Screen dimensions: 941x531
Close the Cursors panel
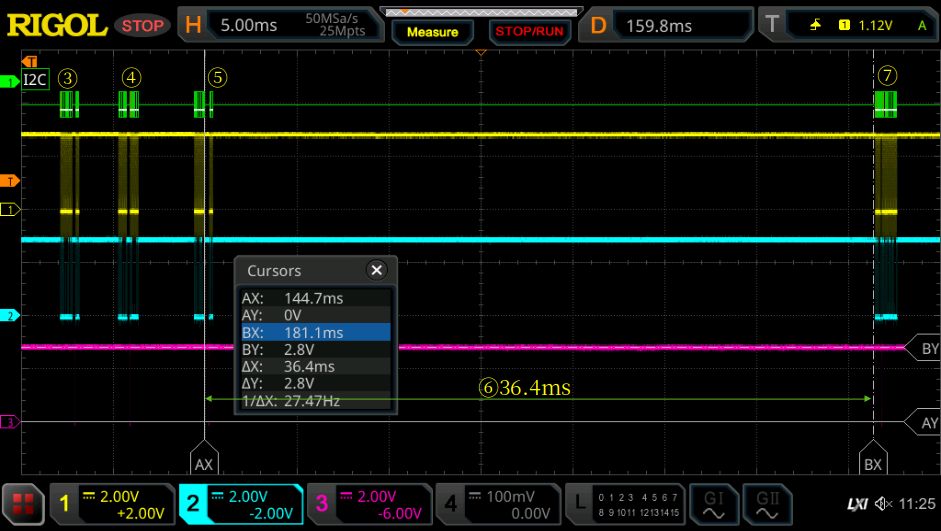pos(376,271)
